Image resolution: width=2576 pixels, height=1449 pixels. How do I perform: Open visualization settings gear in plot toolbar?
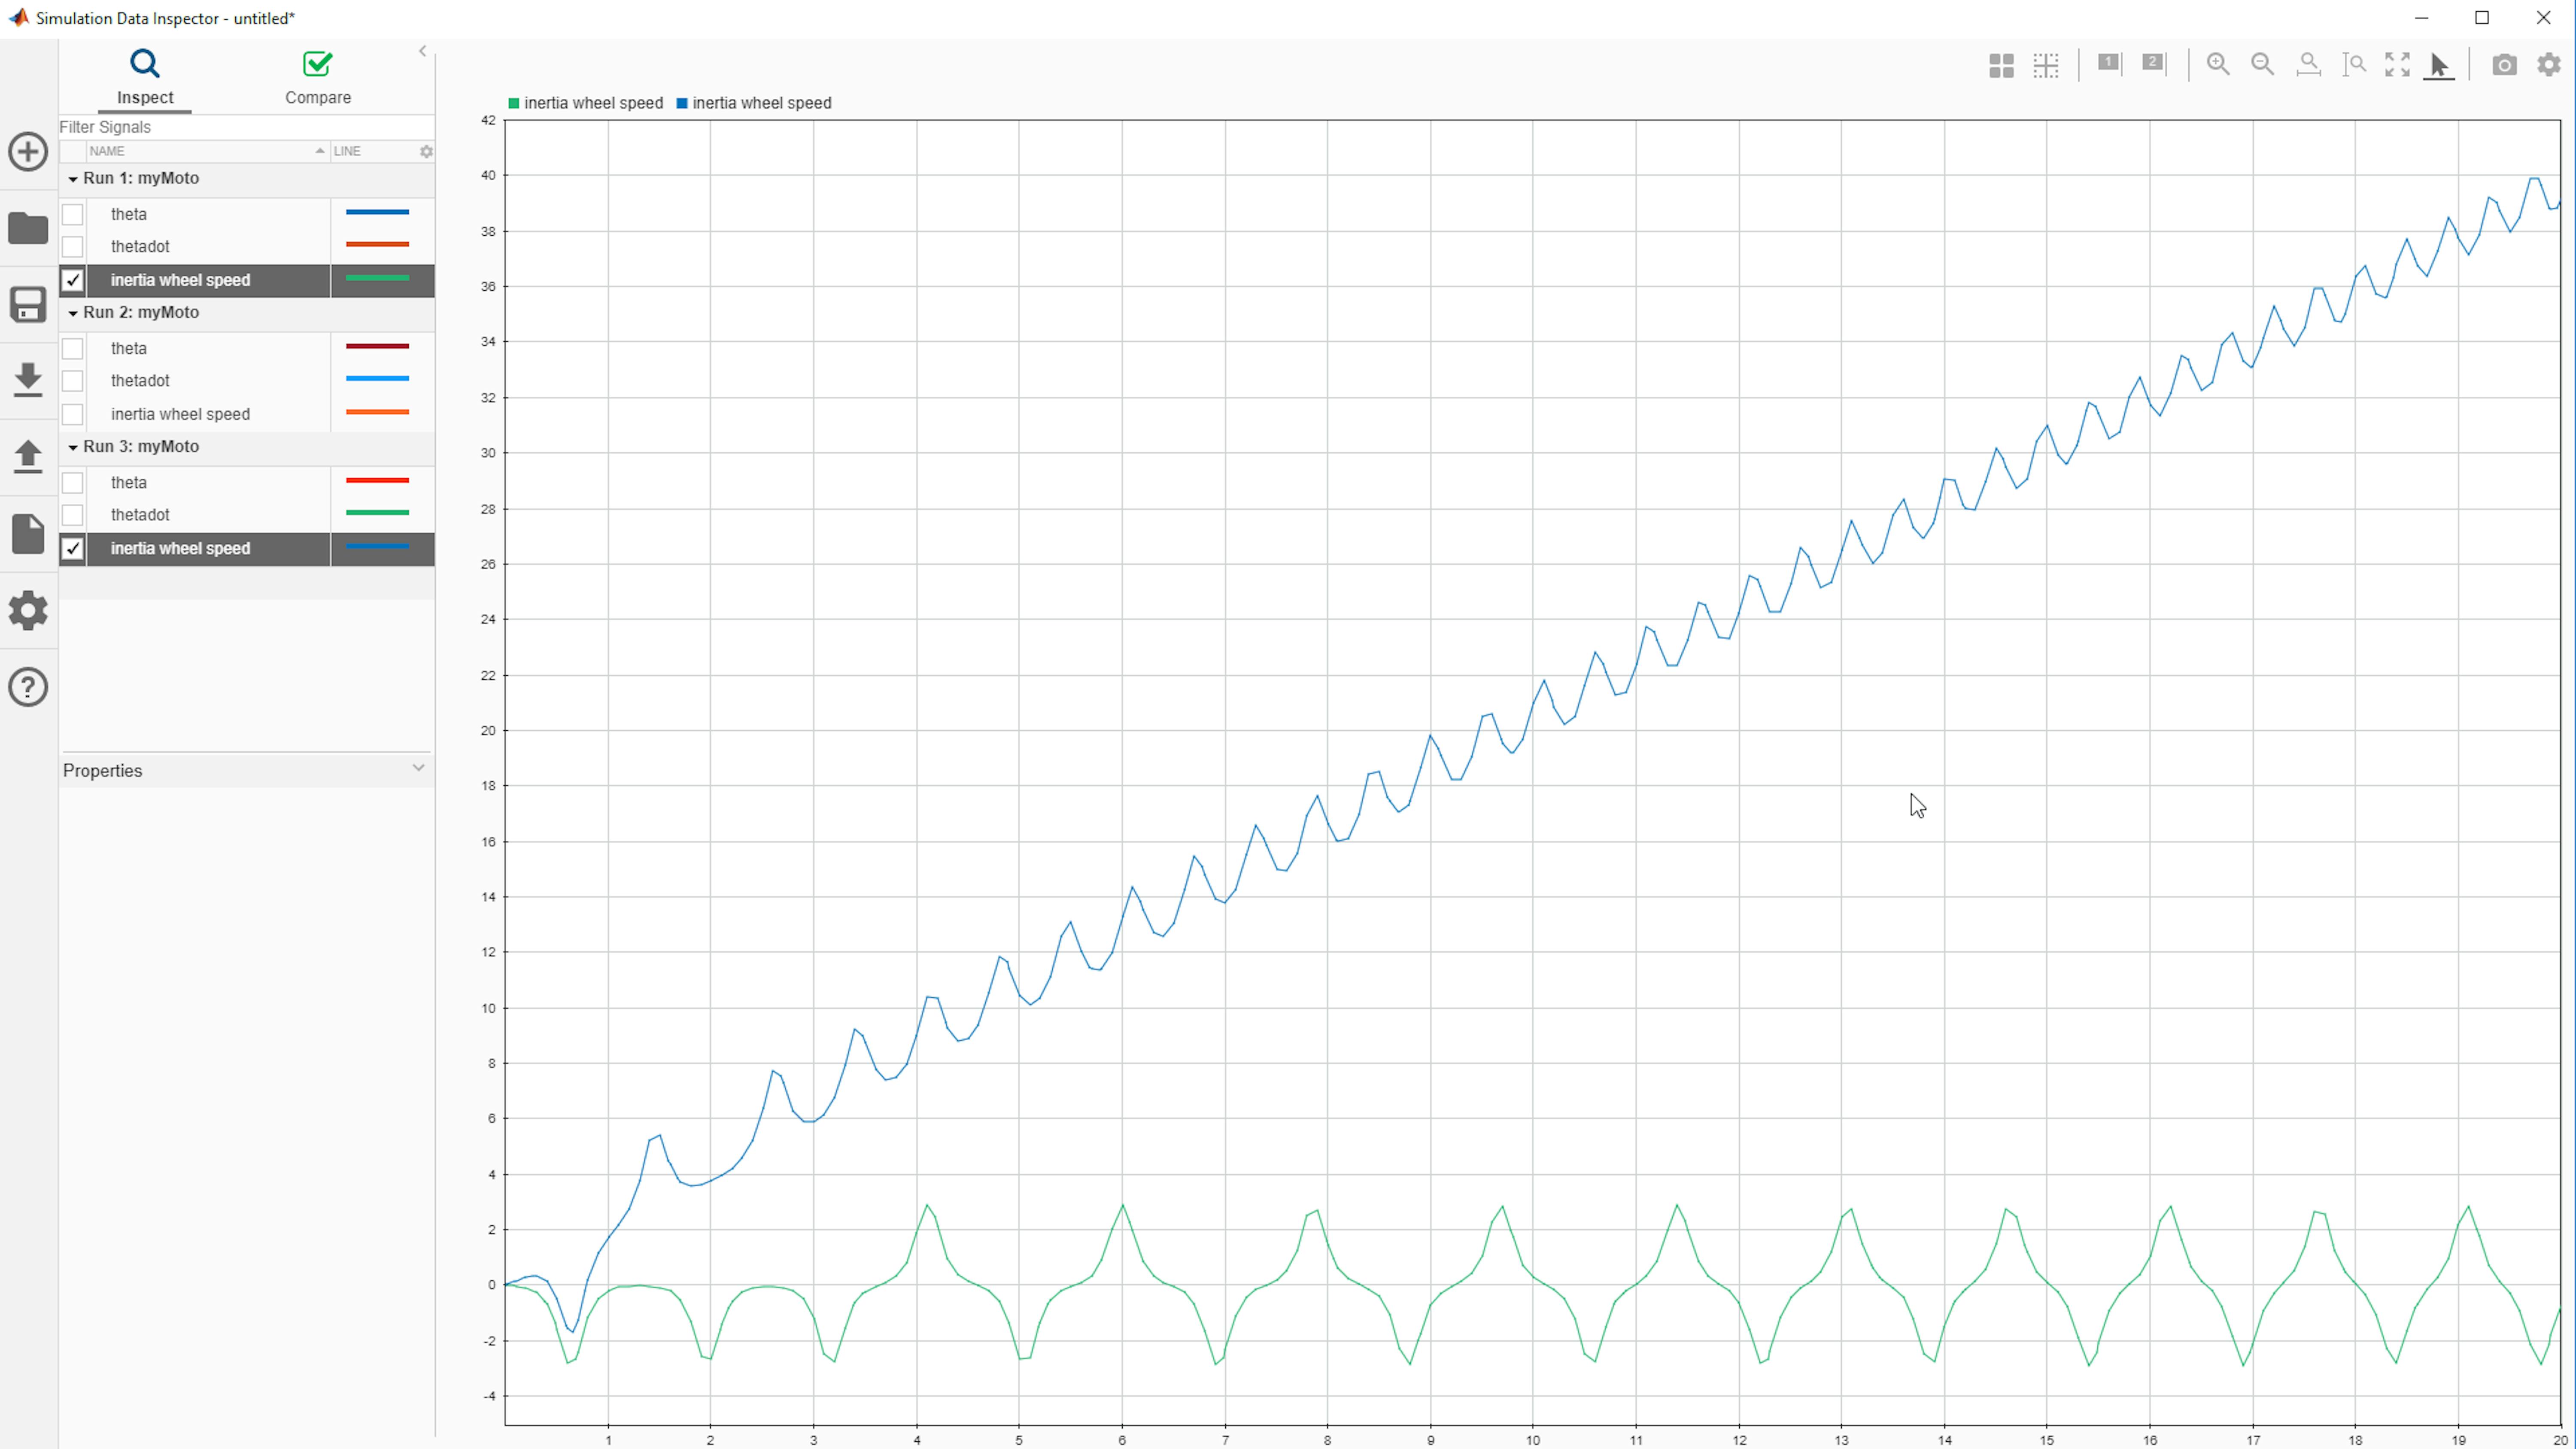(2549, 65)
